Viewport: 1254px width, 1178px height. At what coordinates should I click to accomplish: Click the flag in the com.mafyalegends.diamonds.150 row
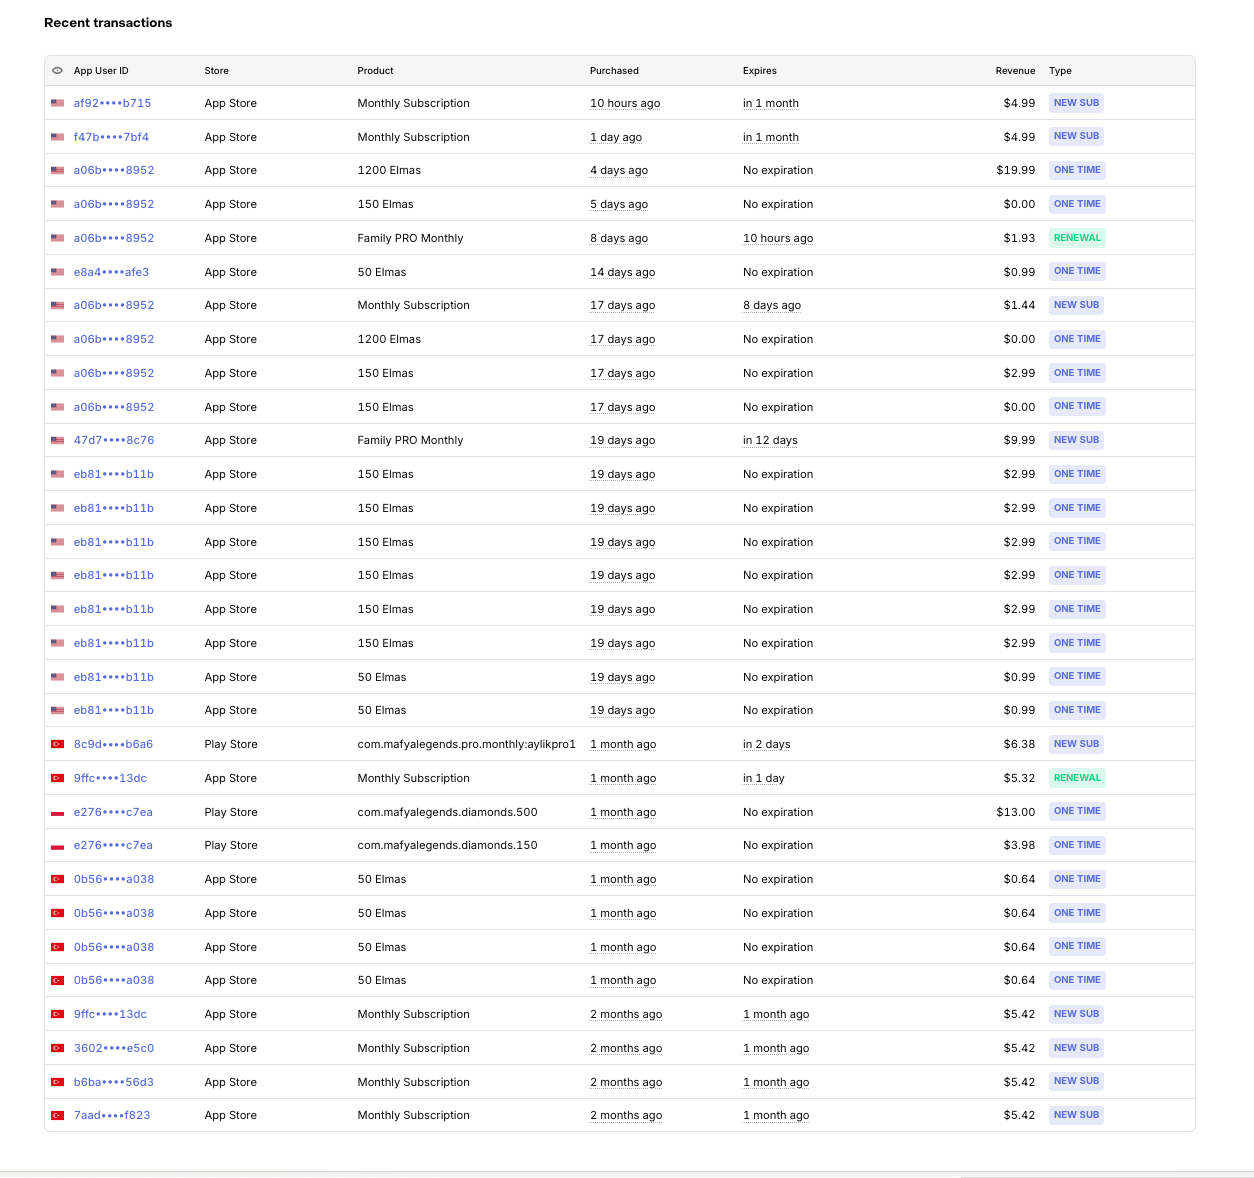point(57,845)
